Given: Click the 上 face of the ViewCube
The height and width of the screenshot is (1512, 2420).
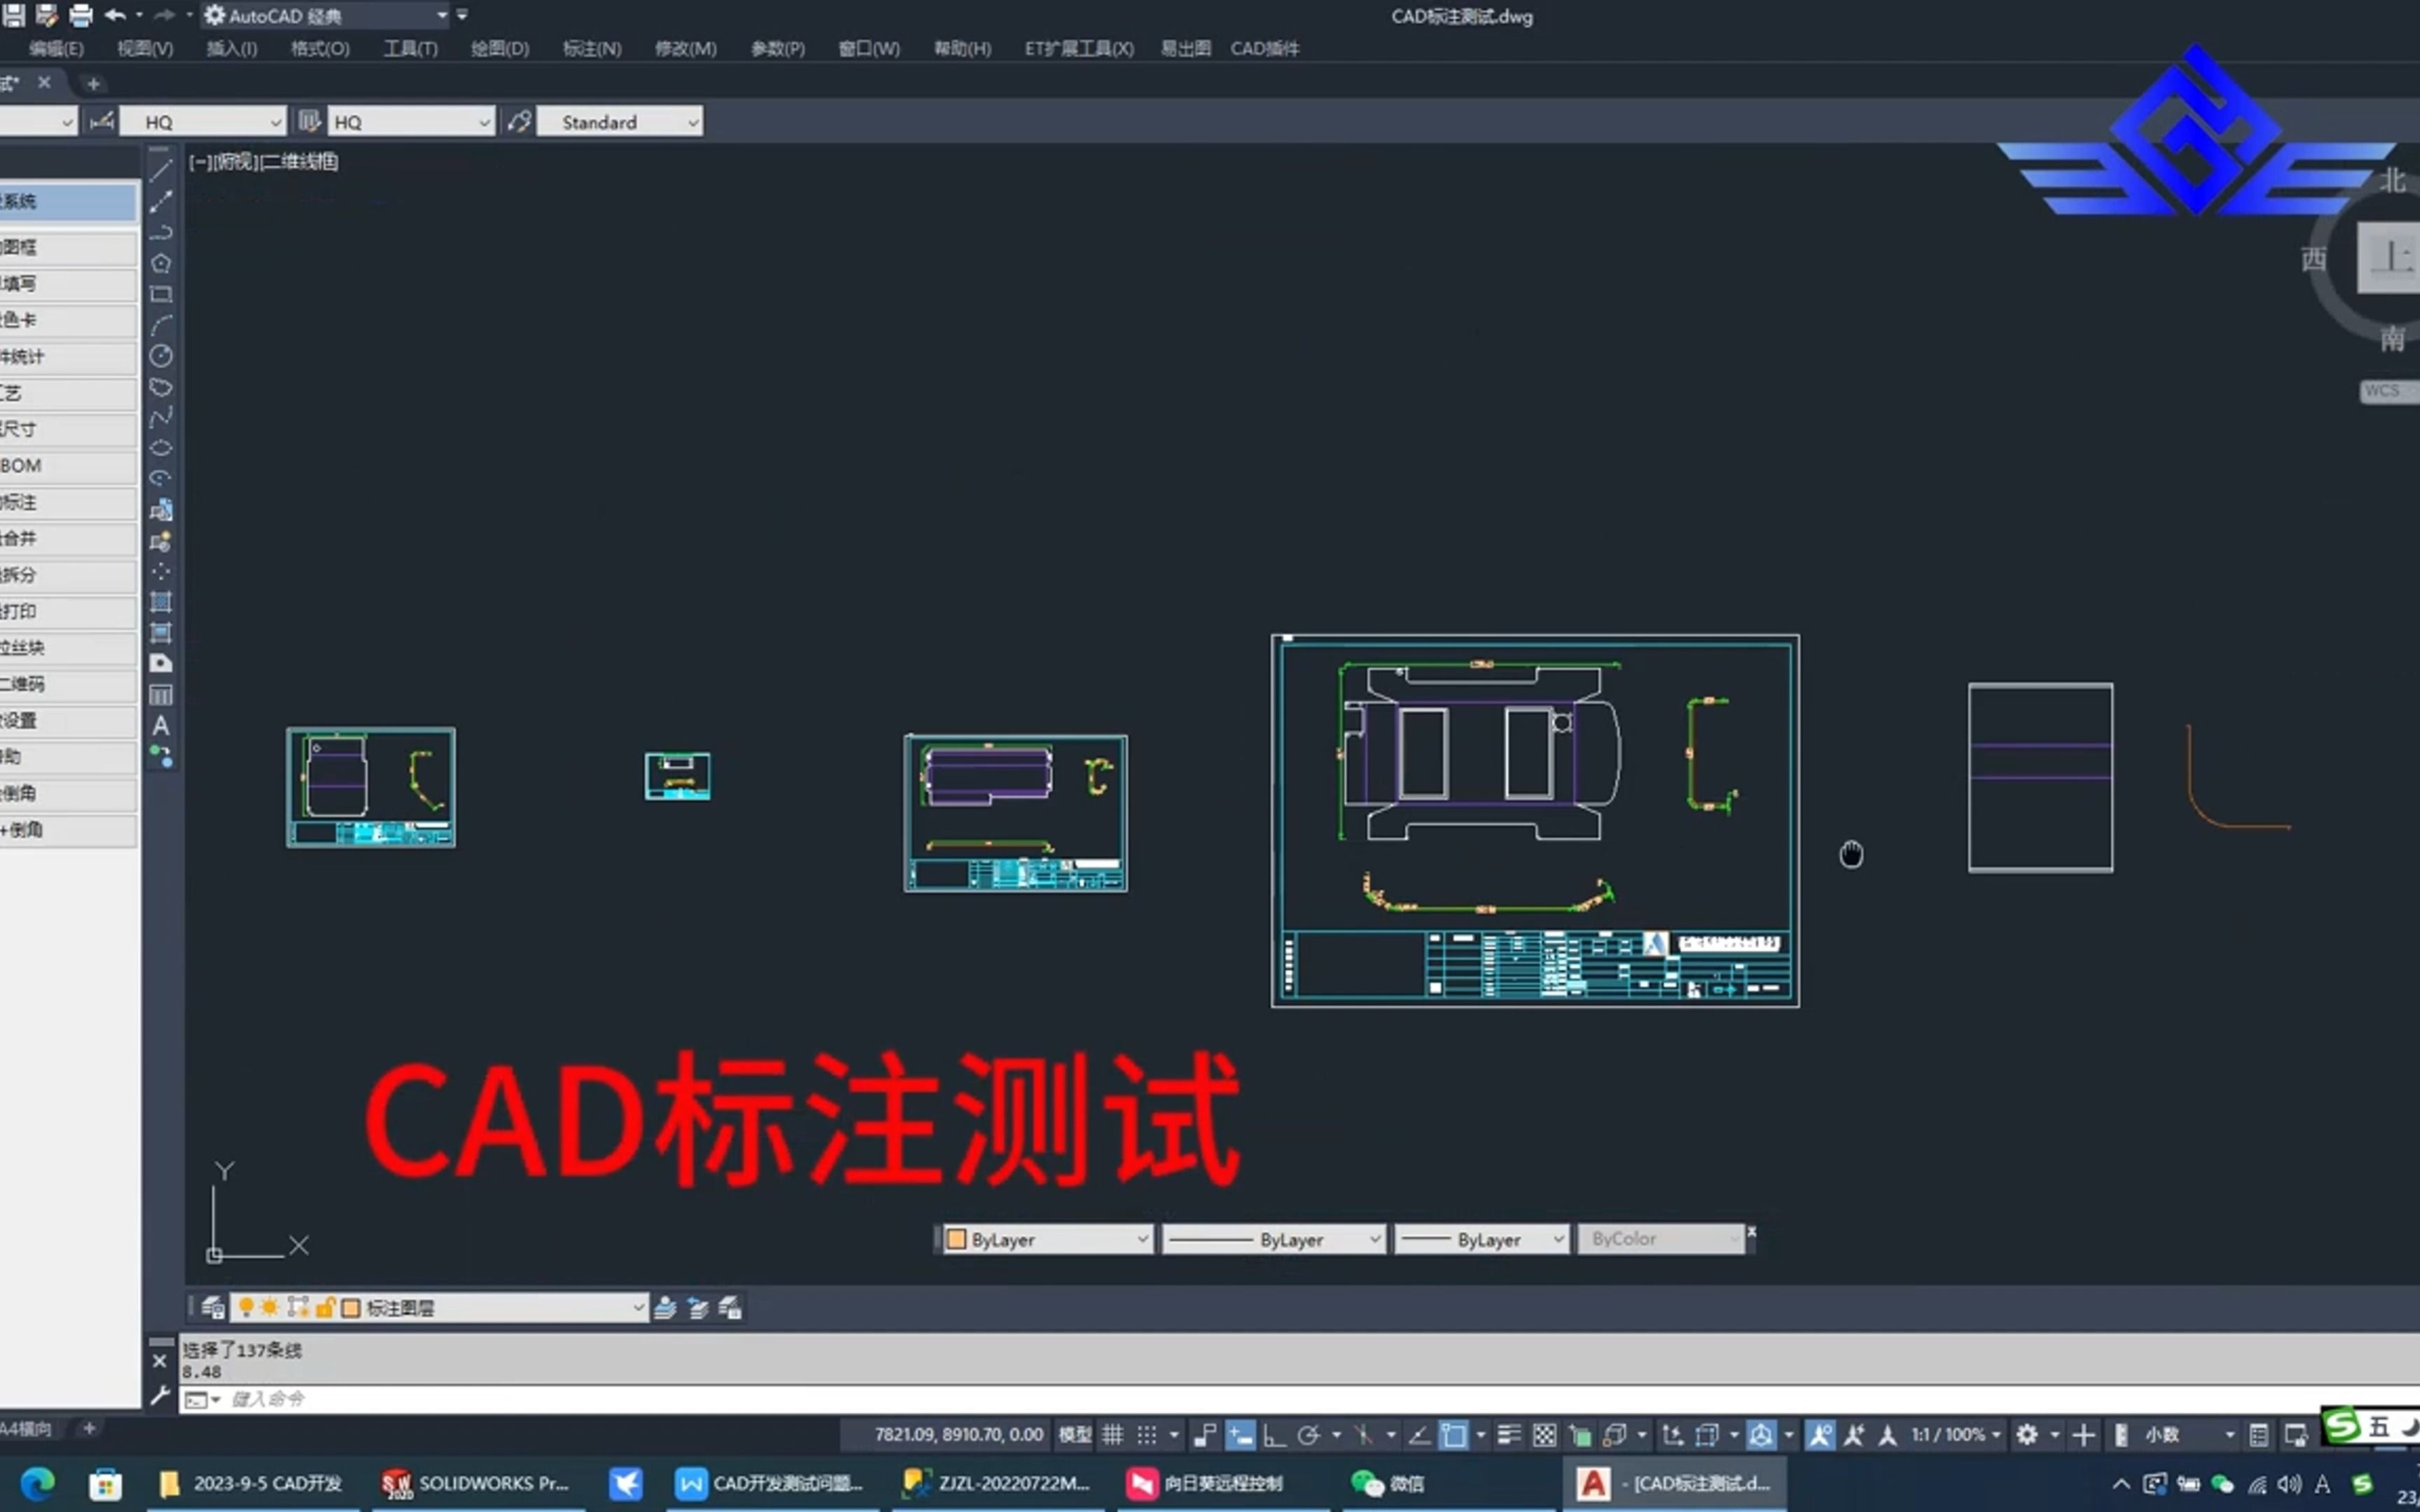Looking at the screenshot, I should [2390, 258].
